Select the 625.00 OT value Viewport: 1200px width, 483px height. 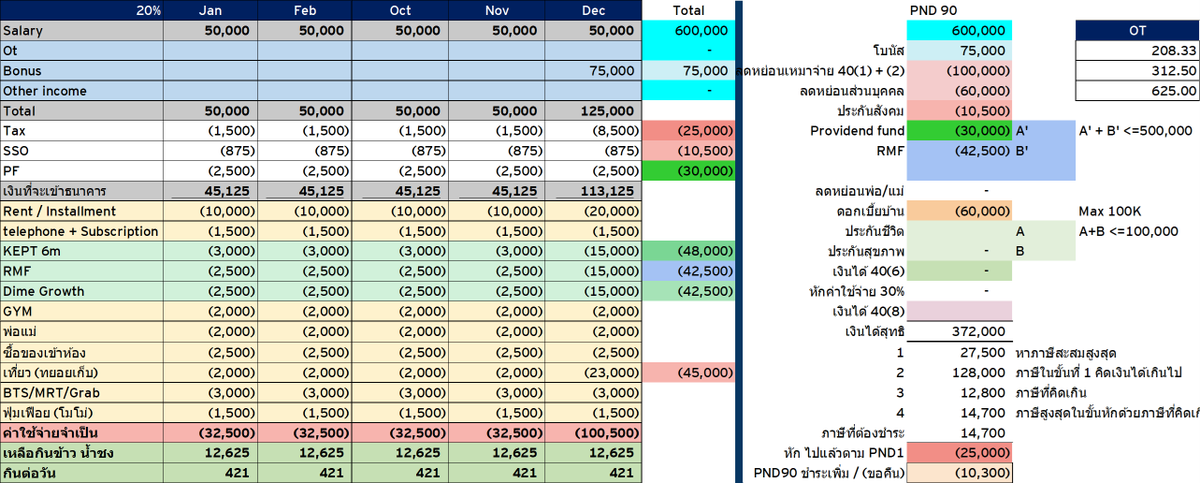click(1137, 91)
